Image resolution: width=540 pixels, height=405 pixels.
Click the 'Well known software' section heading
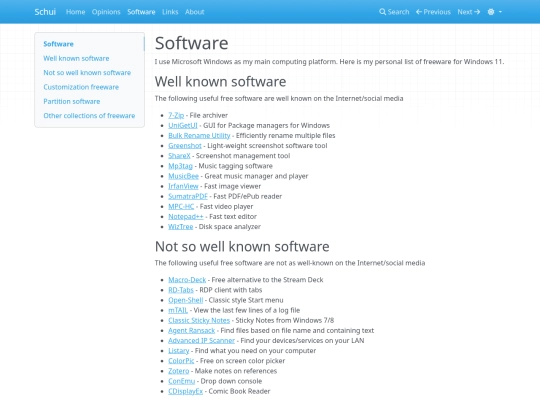[x=220, y=82]
